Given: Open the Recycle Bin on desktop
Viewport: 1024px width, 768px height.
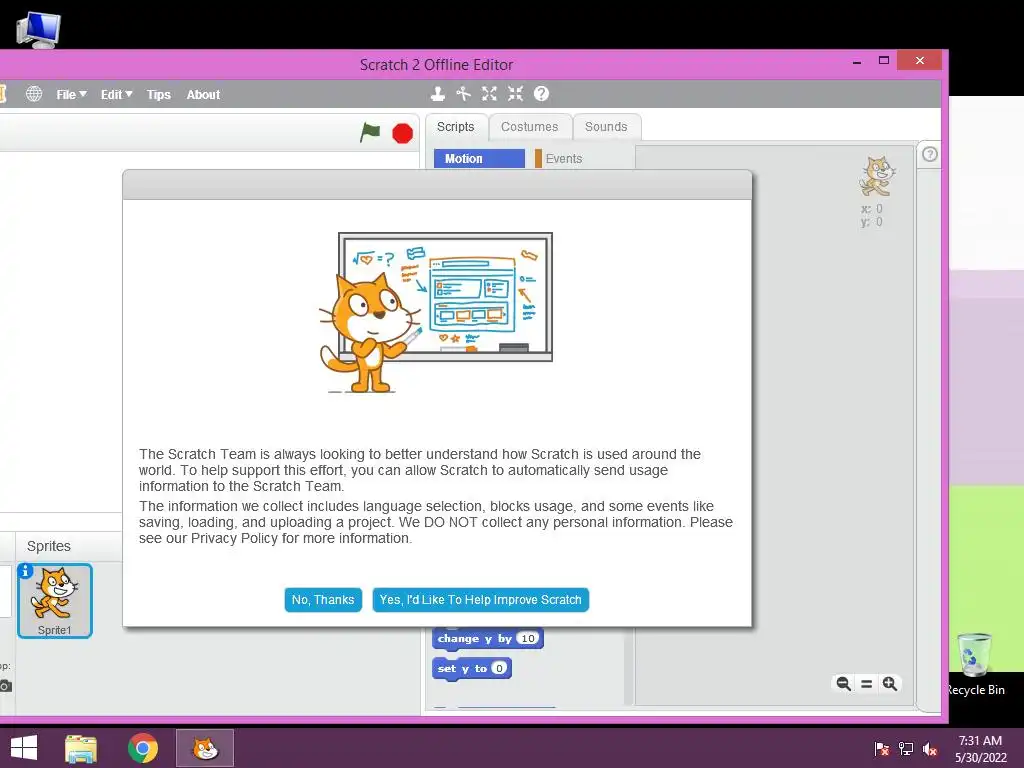Looking at the screenshot, I should click(x=975, y=664).
